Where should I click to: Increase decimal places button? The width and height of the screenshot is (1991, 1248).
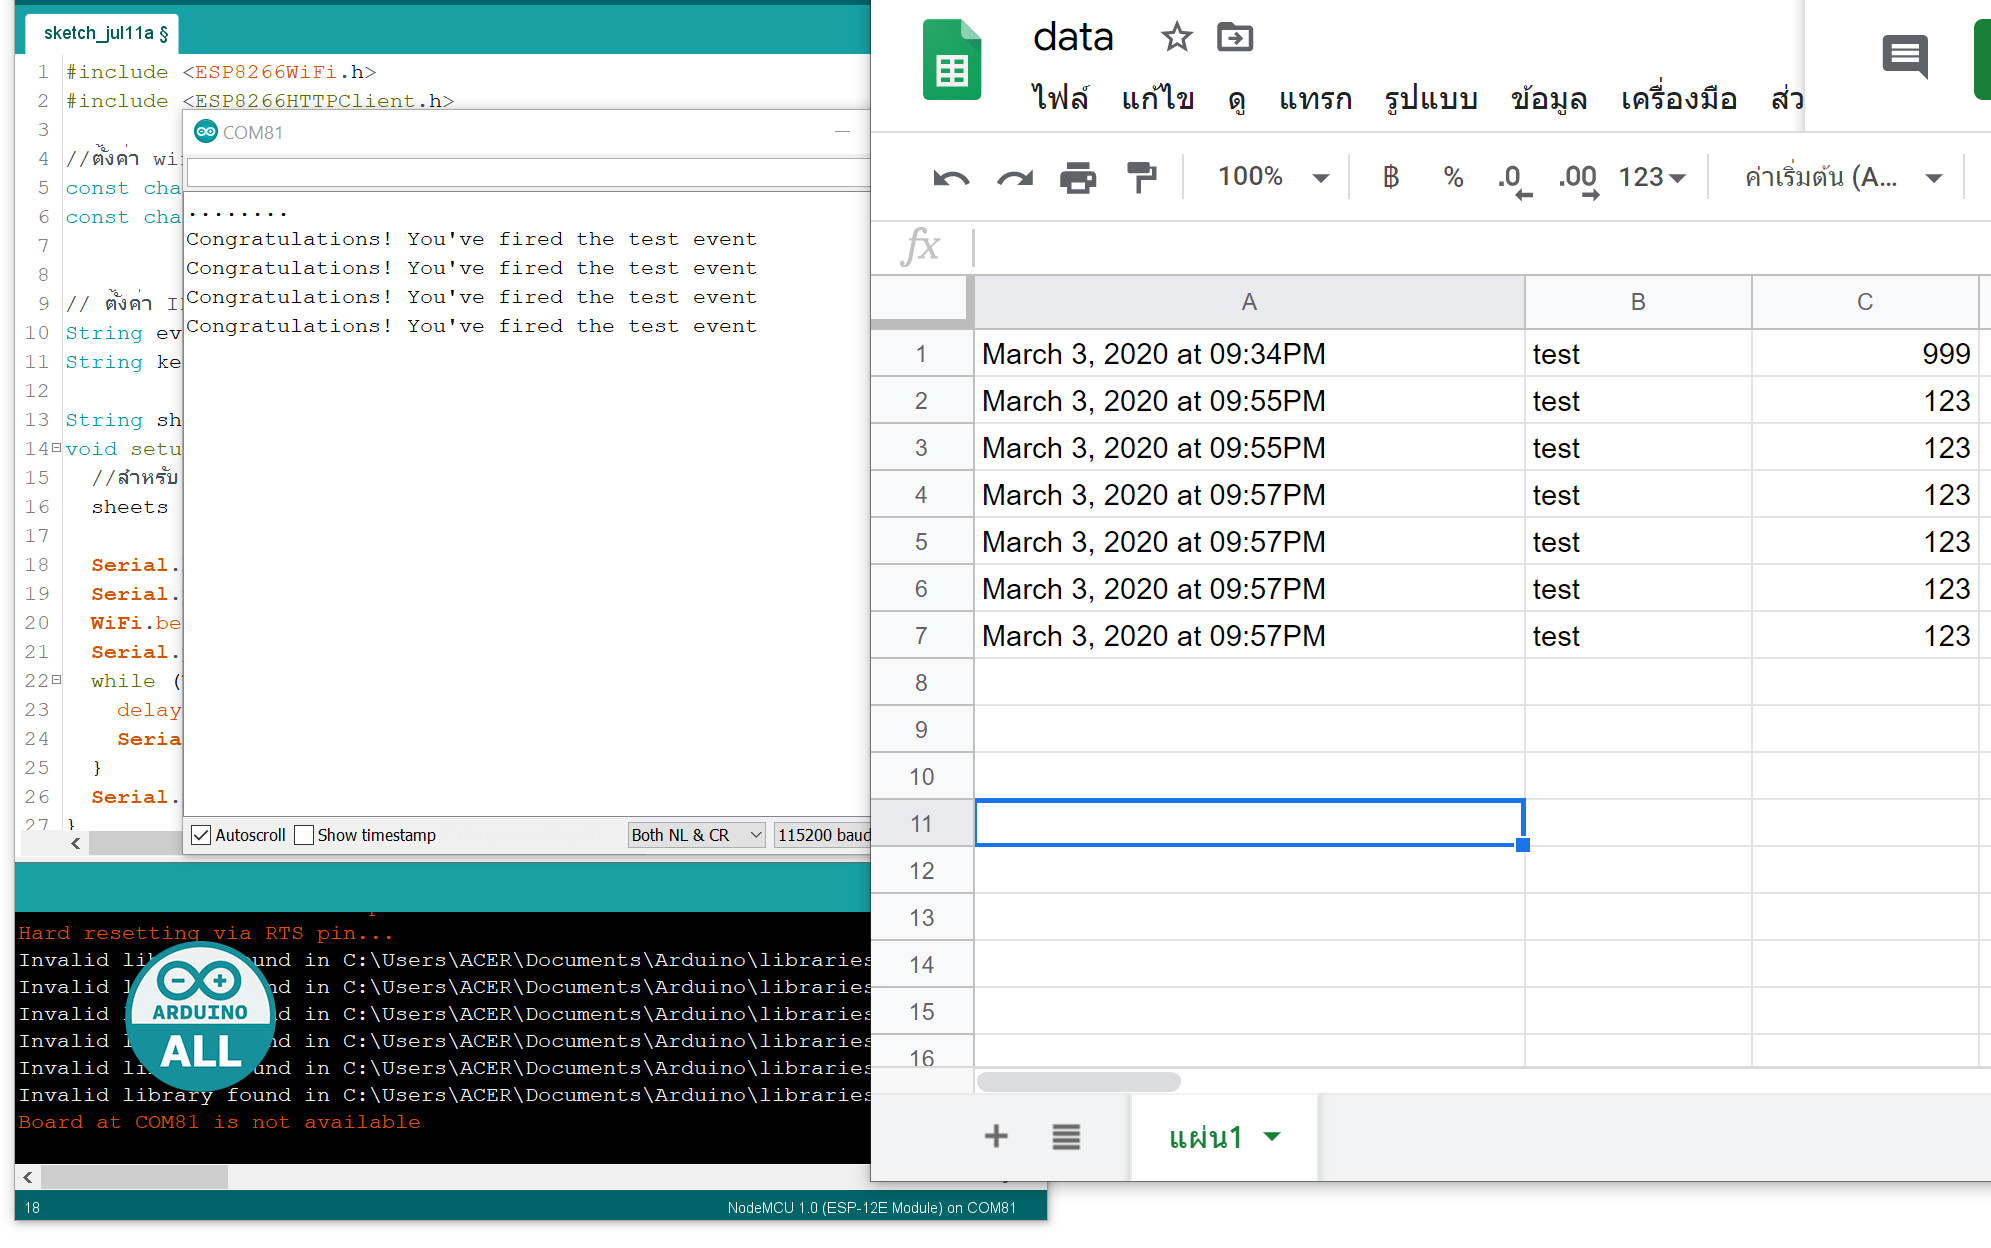point(1578,180)
